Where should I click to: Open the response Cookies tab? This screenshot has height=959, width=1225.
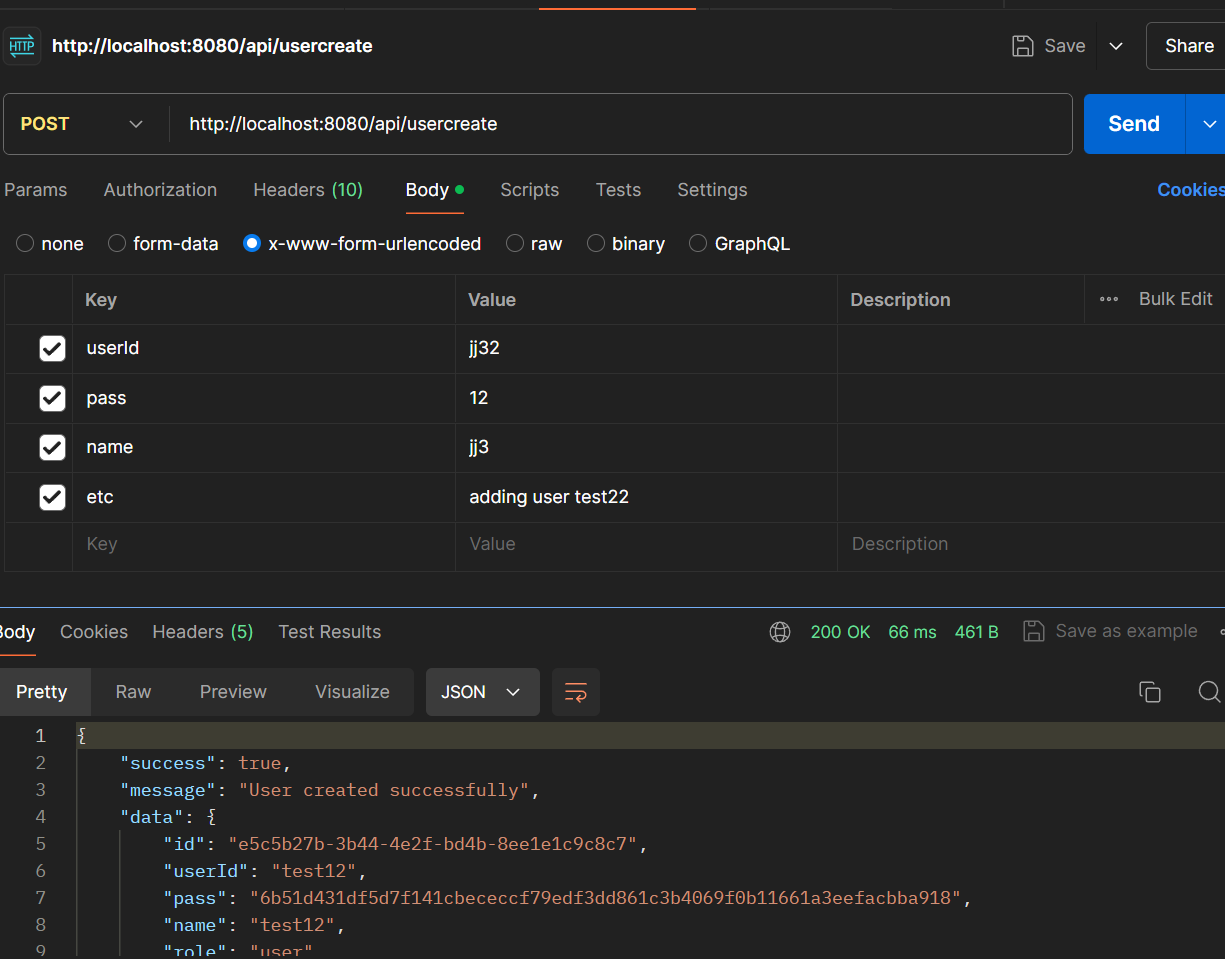pos(94,632)
